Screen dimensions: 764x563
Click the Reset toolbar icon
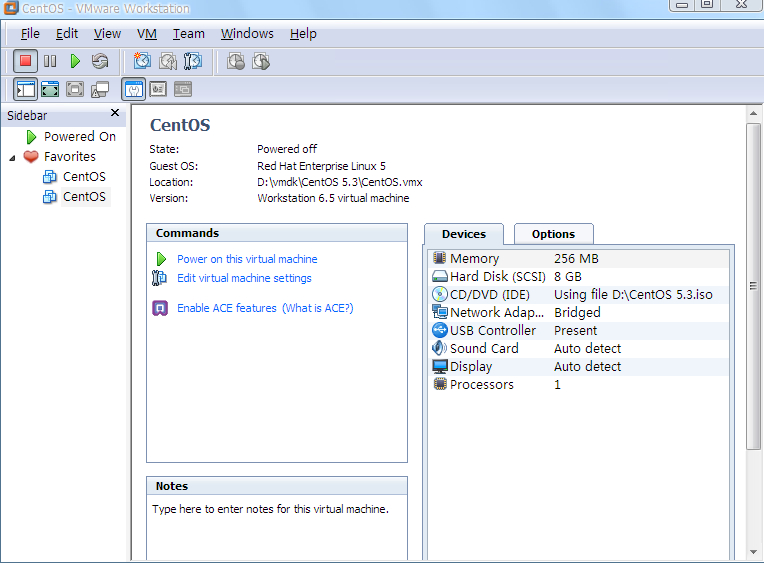[x=100, y=61]
